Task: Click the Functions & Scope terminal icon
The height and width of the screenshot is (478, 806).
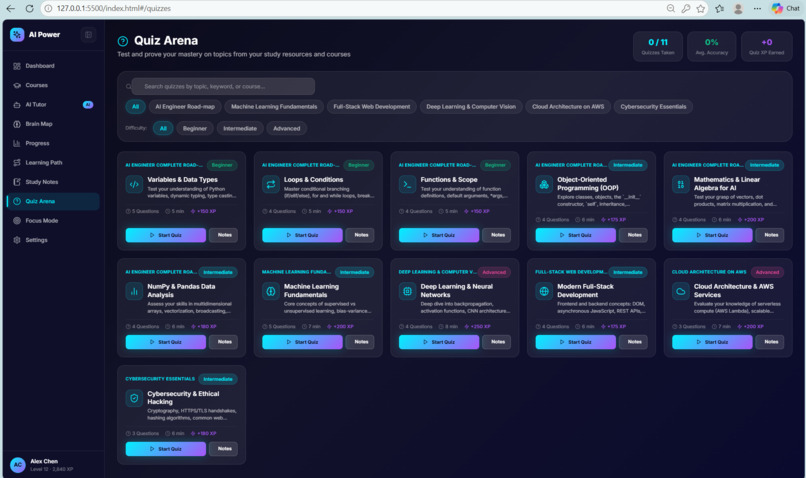Action: point(407,185)
